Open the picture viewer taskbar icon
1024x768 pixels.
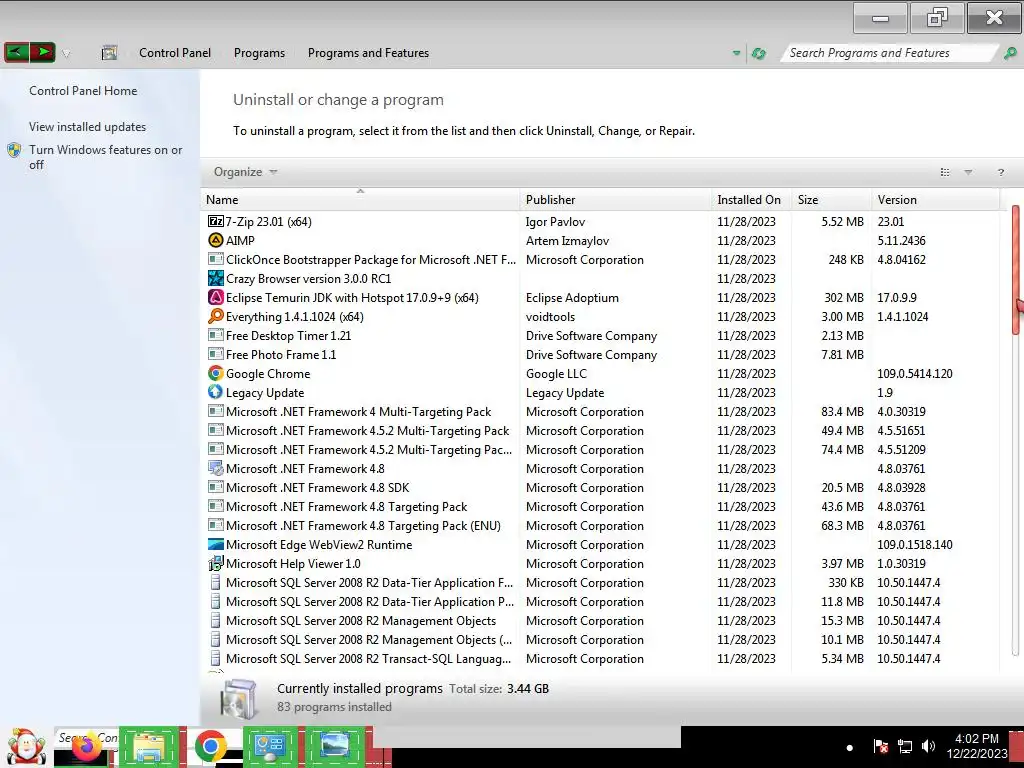click(x=334, y=746)
